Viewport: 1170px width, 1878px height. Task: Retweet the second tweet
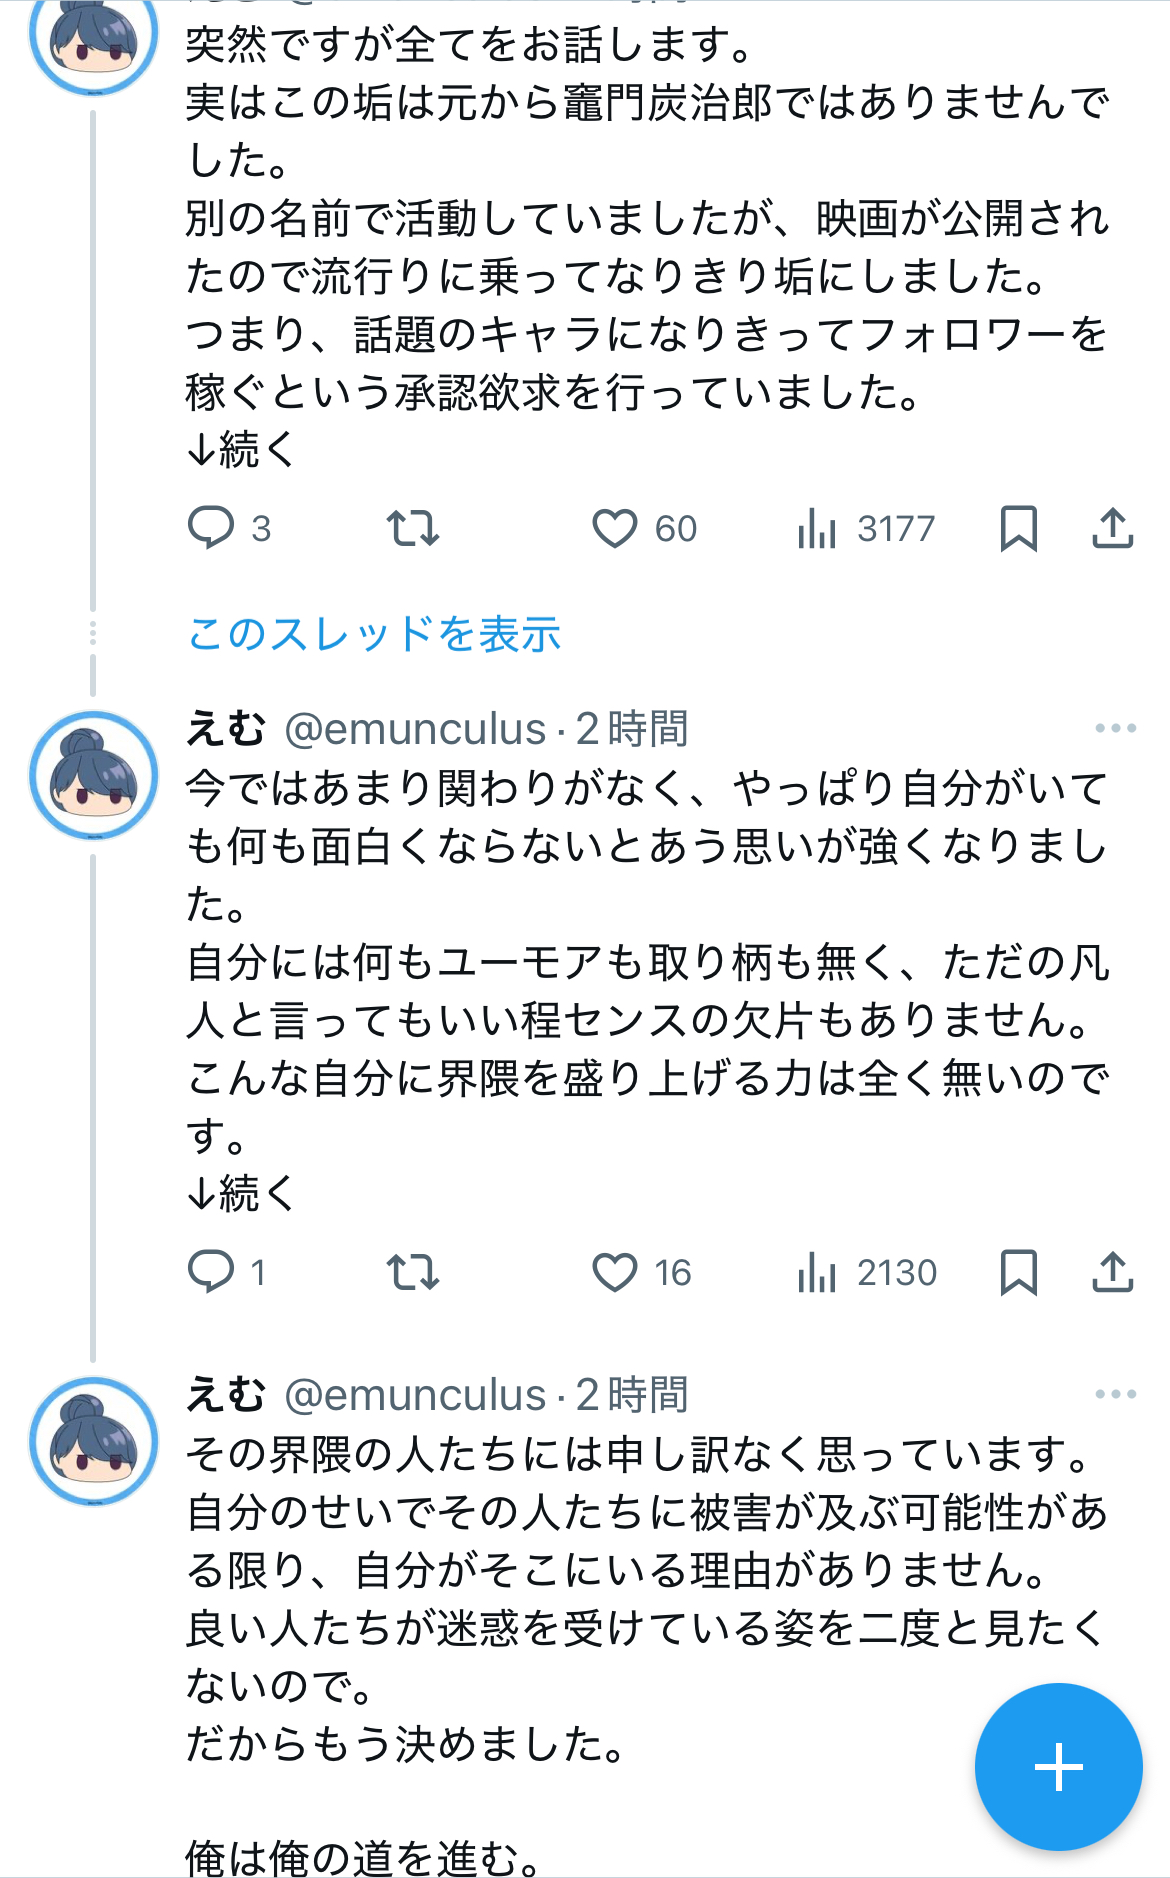[x=413, y=1272]
